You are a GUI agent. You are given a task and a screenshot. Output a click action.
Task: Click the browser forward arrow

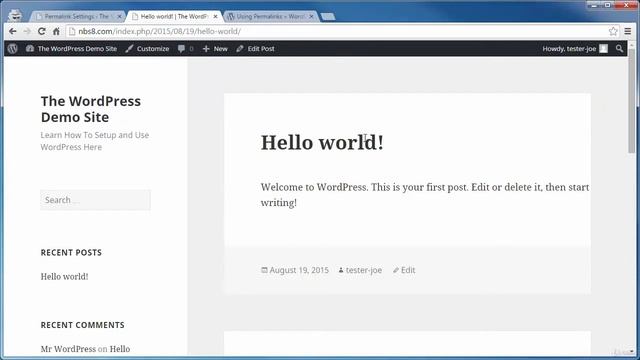(x=27, y=31)
